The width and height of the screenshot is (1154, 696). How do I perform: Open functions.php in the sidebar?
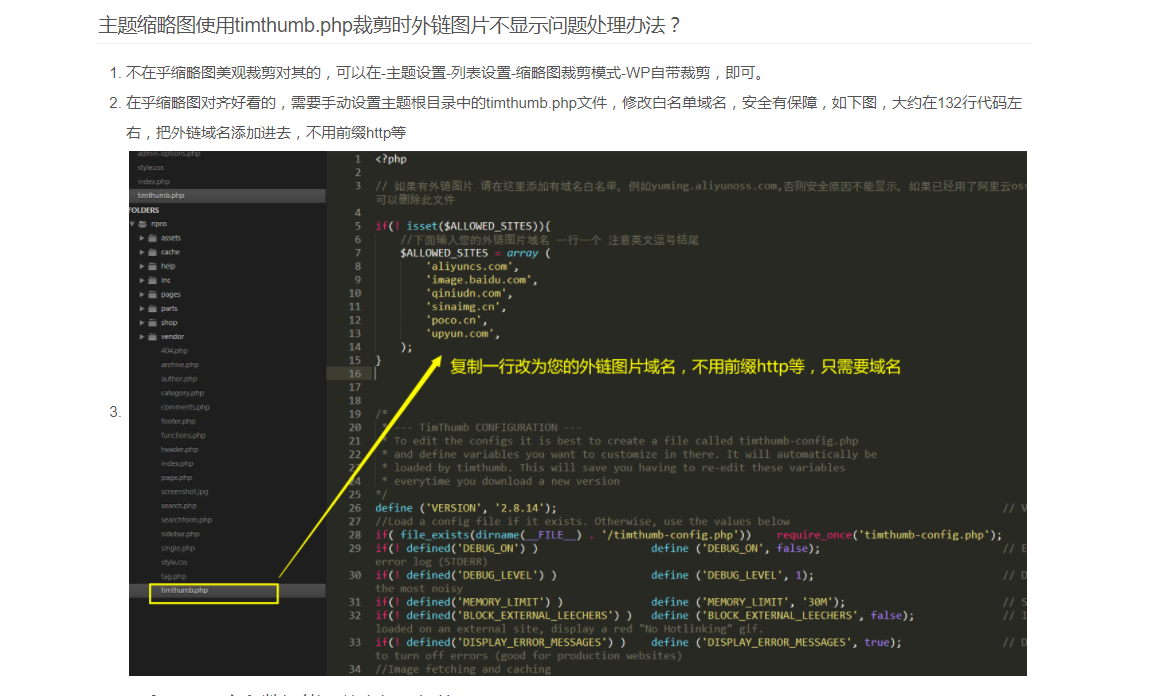183,435
